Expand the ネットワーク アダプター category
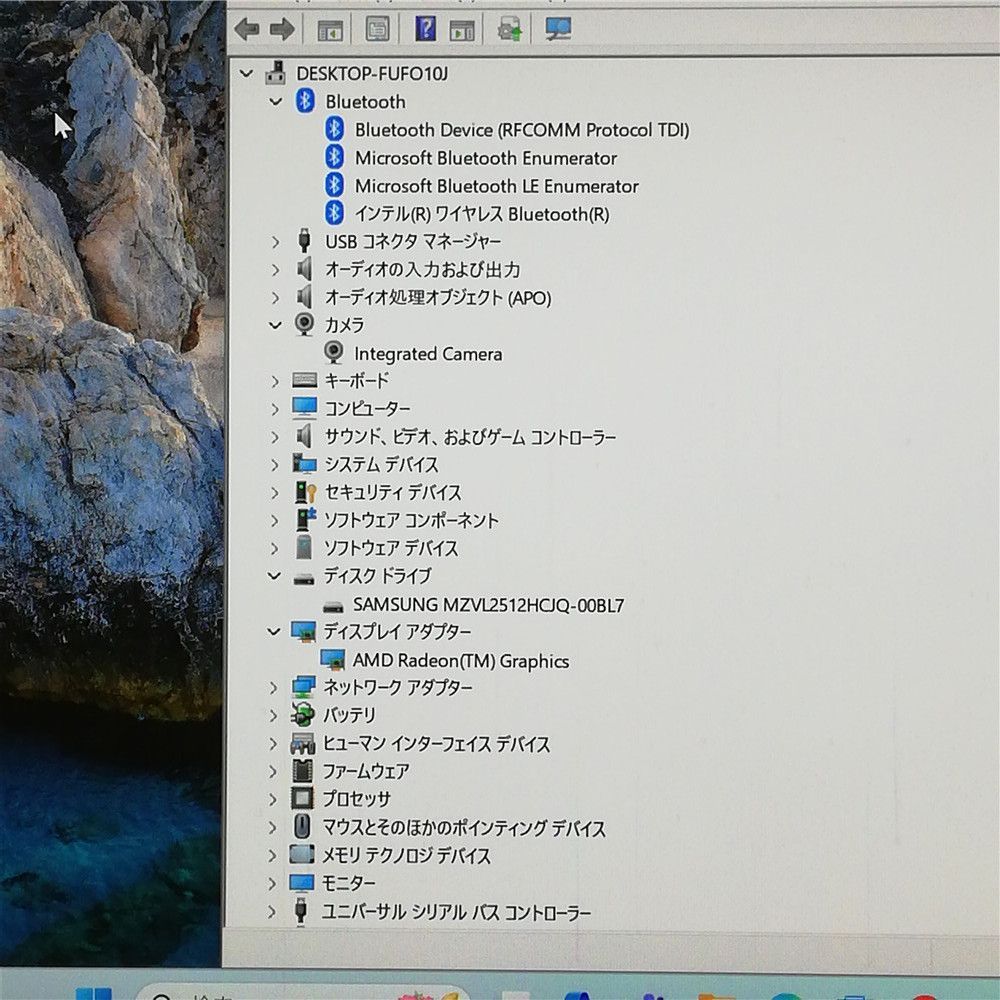 pos(275,688)
